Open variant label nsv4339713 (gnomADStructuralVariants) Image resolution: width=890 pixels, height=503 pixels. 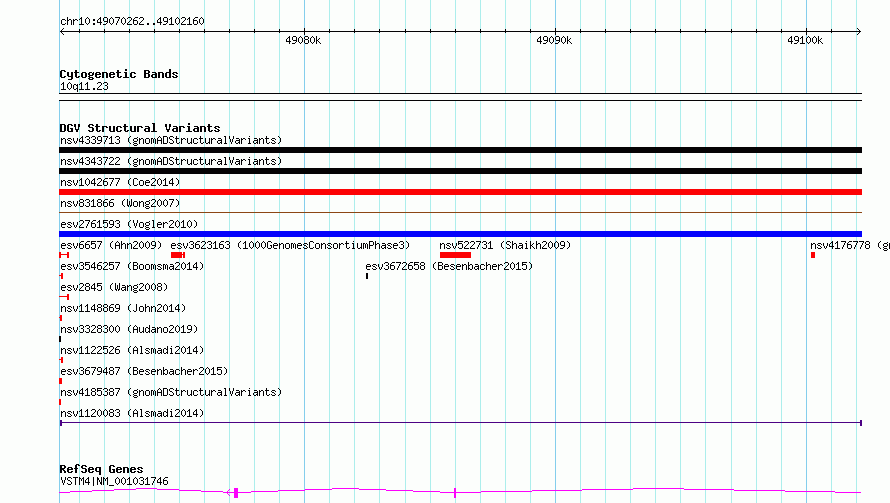[171, 140]
